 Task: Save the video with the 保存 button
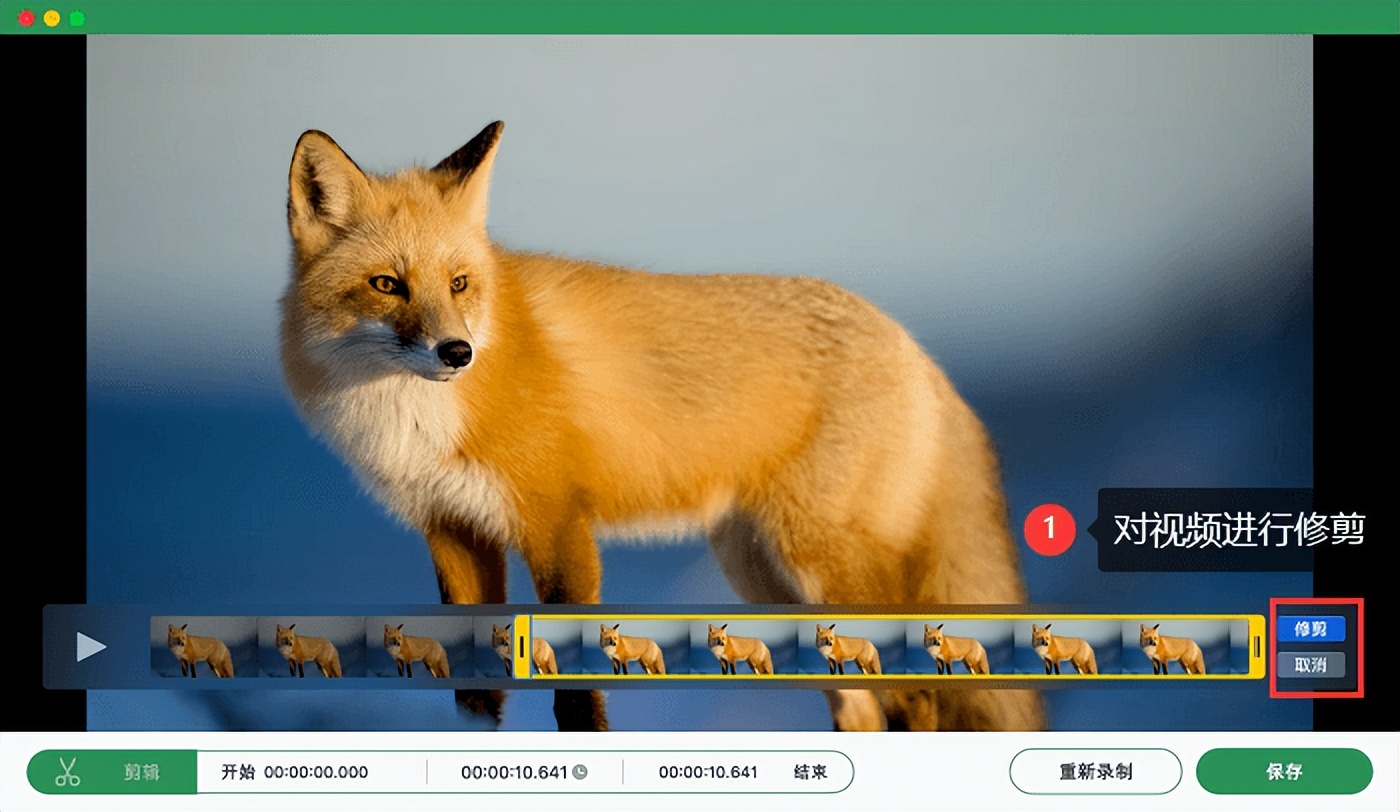coord(1284,772)
